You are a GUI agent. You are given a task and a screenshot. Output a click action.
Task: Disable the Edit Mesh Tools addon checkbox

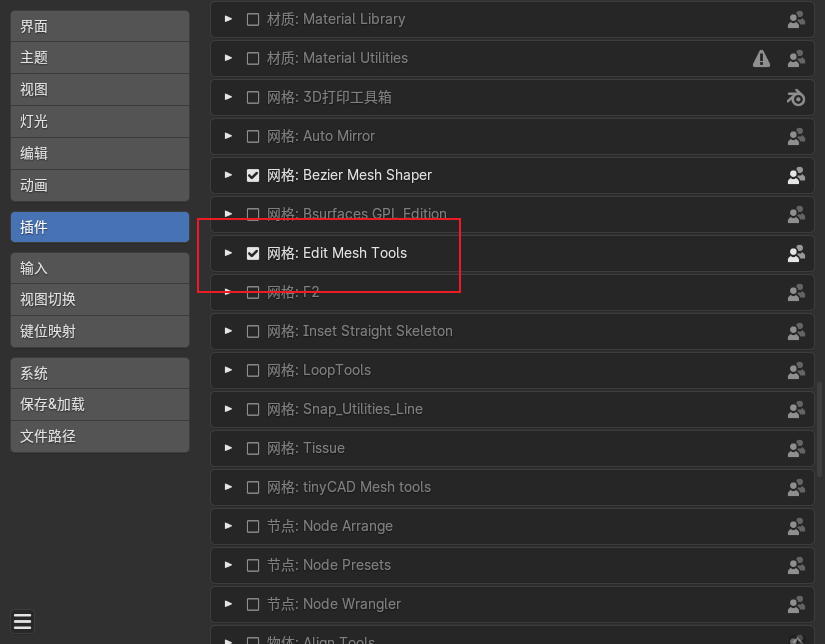coord(253,254)
